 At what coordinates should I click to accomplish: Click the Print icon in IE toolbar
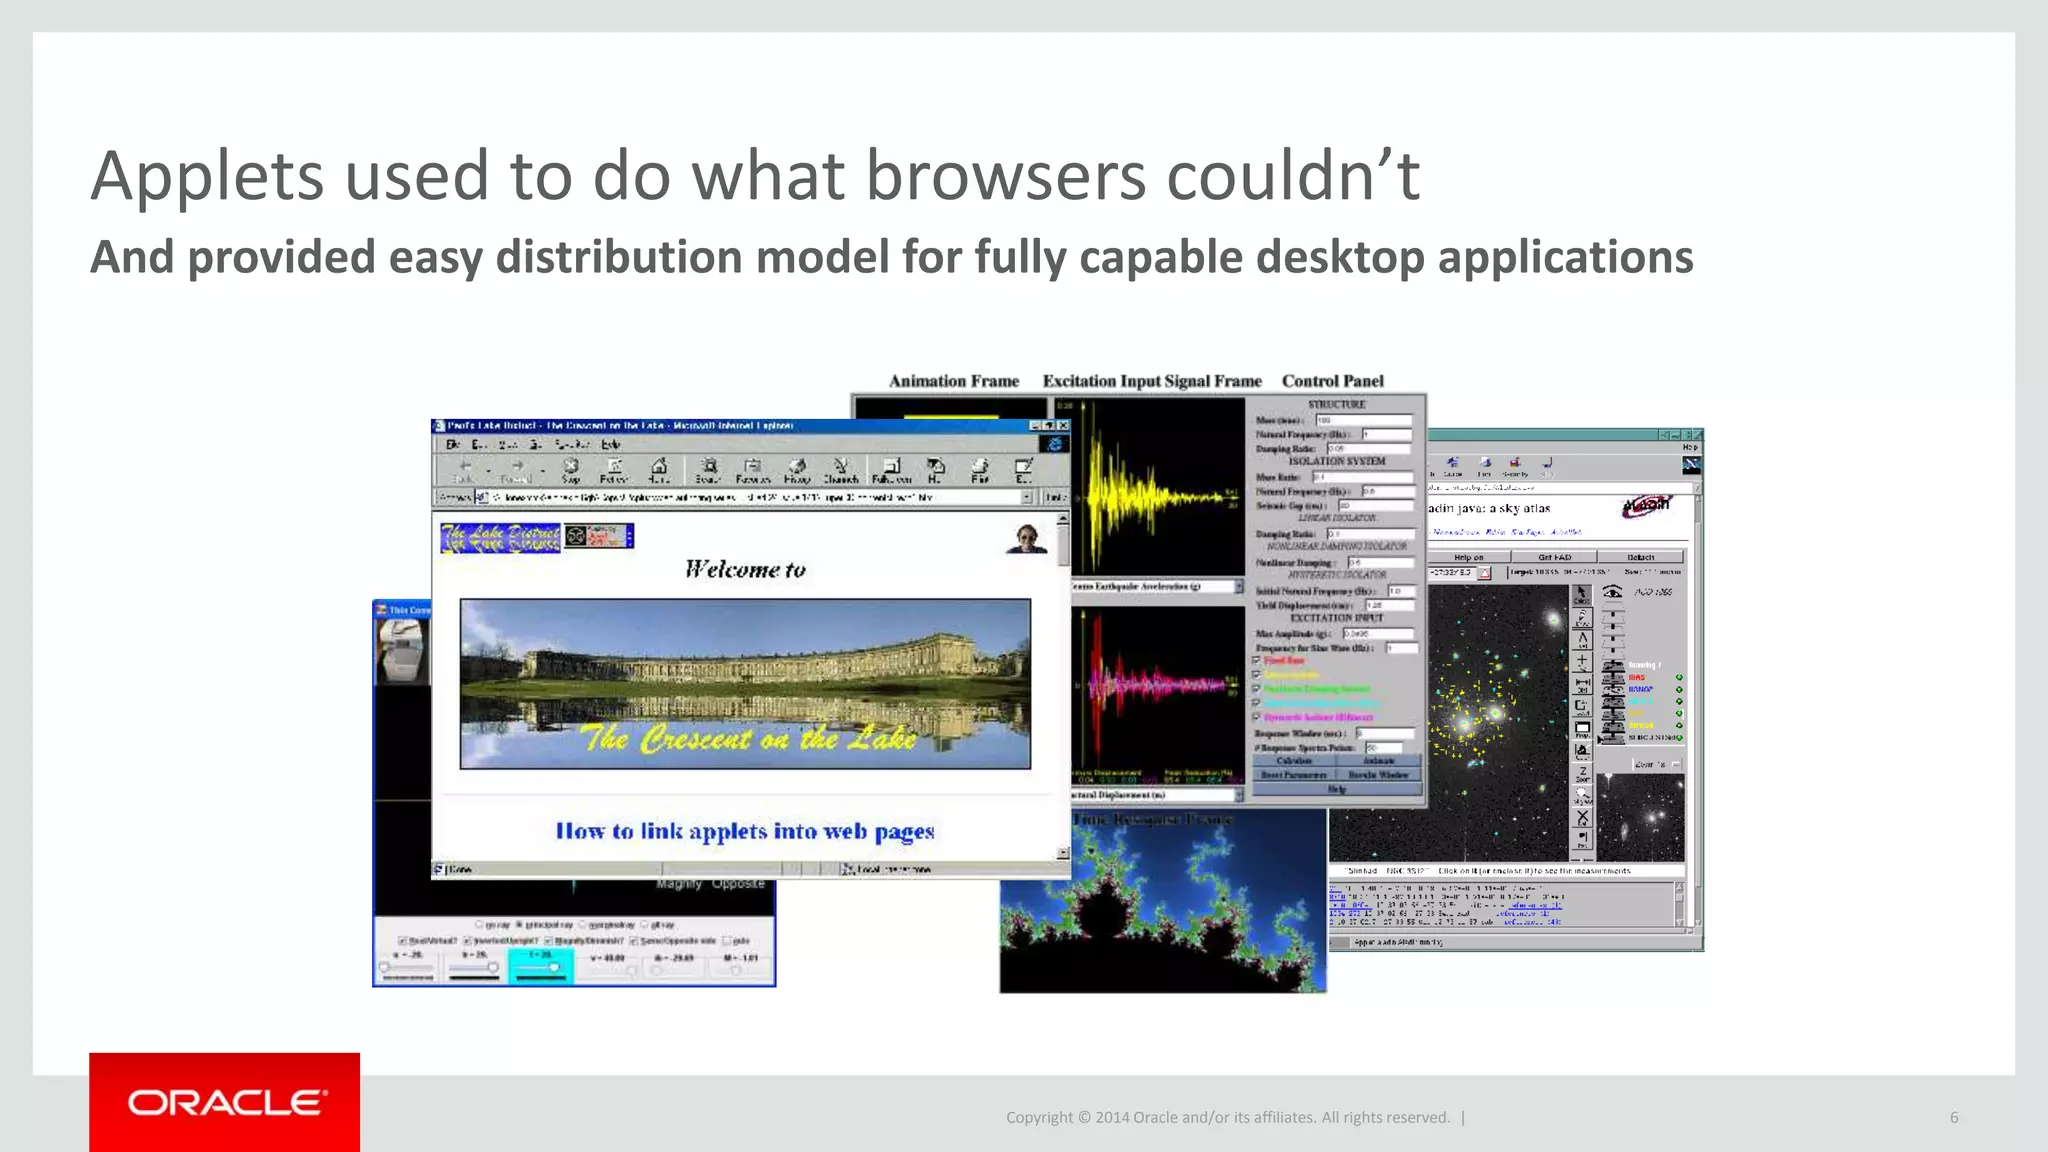point(980,469)
